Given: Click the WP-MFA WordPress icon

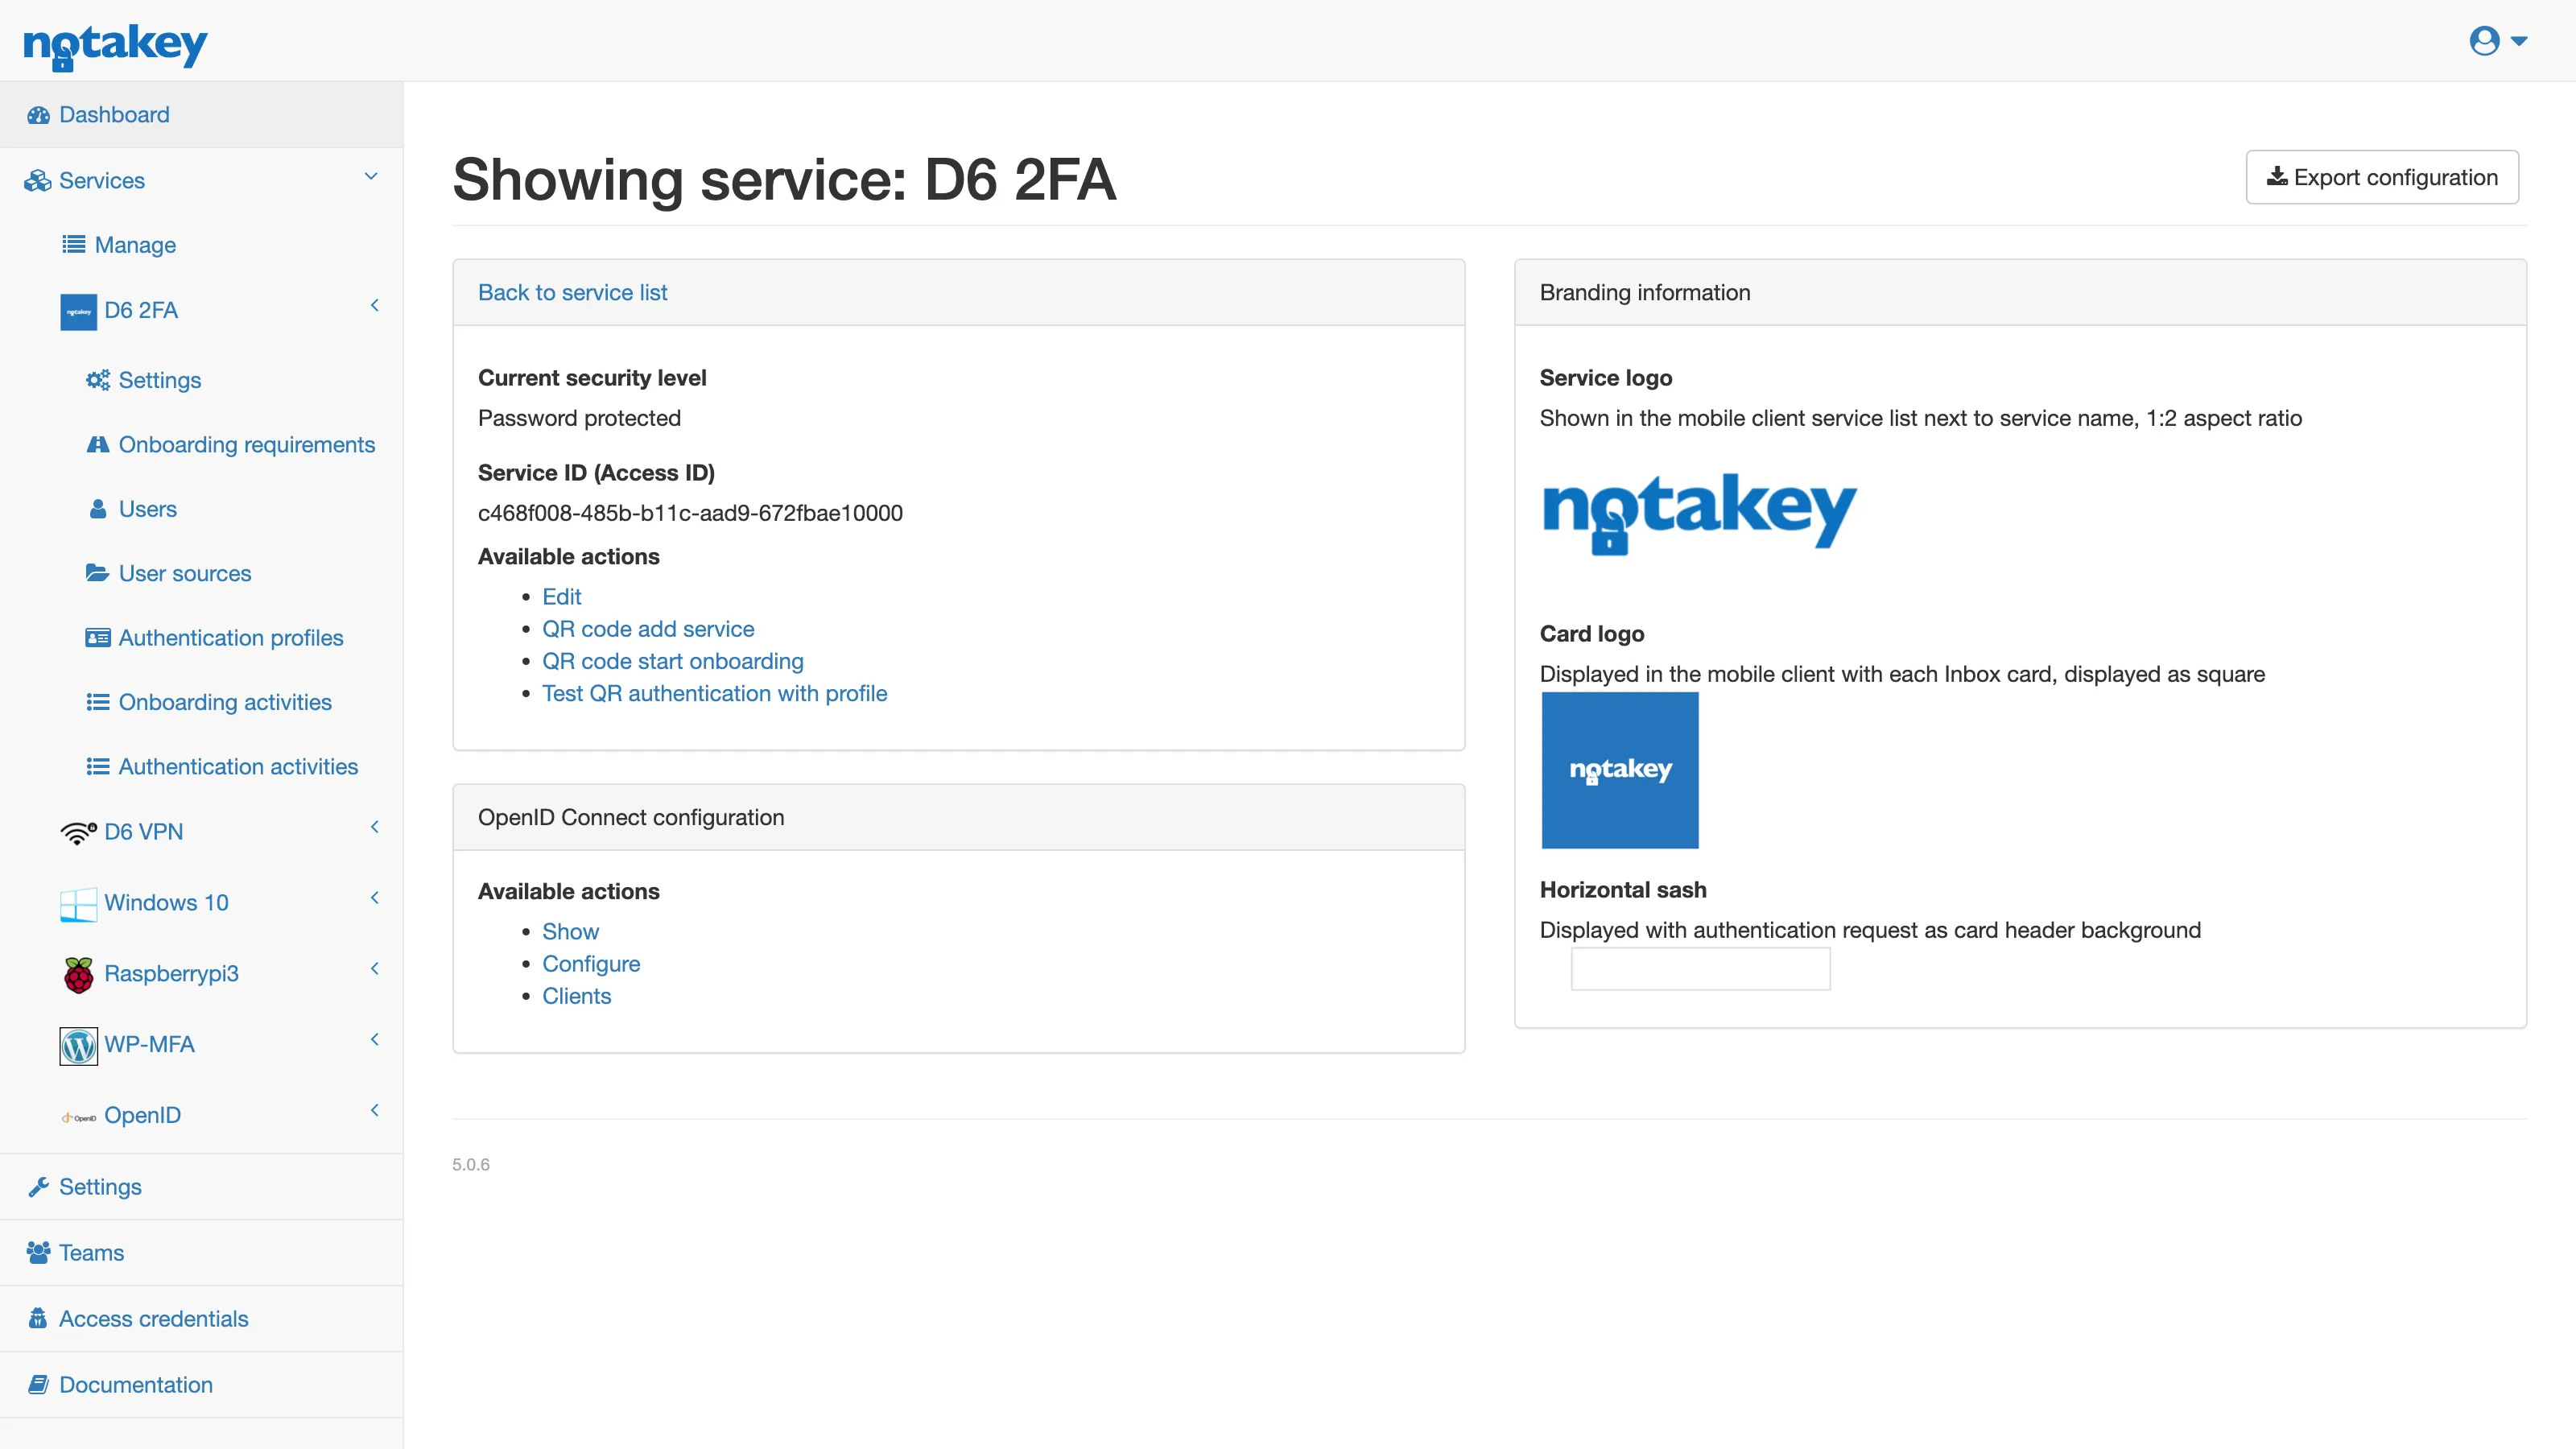Looking at the screenshot, I should click(78, 1046).
